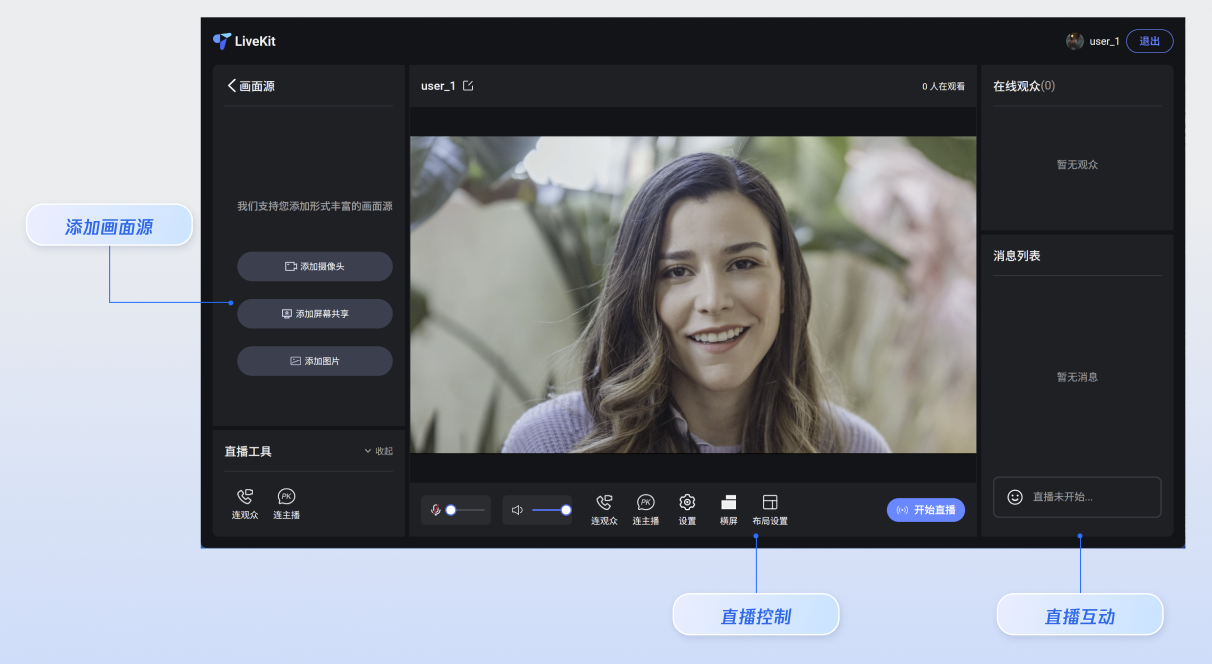Click the microphone mute icon
Screen dimensions: 1212x664
tap(436, 510)
